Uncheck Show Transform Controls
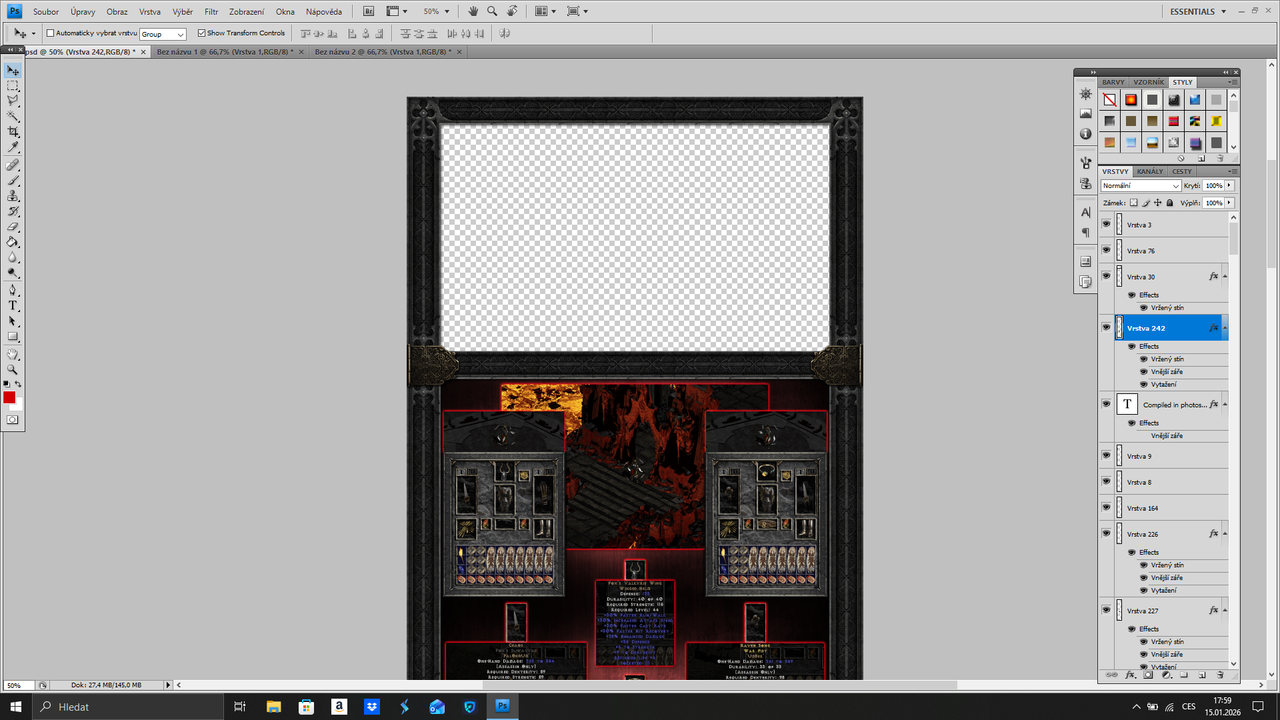The width and height of the screenshot is (1280, 720). [x=201, y=33]
